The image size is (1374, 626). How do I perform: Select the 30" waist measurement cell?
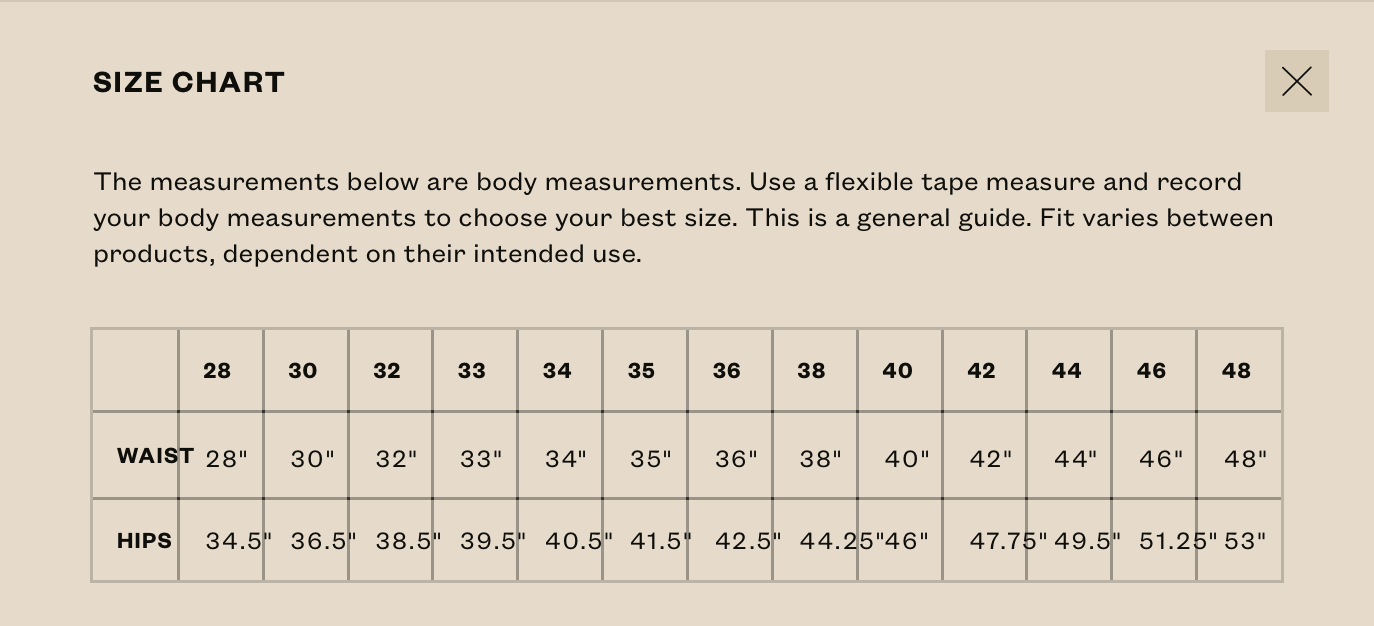(312, 459)
